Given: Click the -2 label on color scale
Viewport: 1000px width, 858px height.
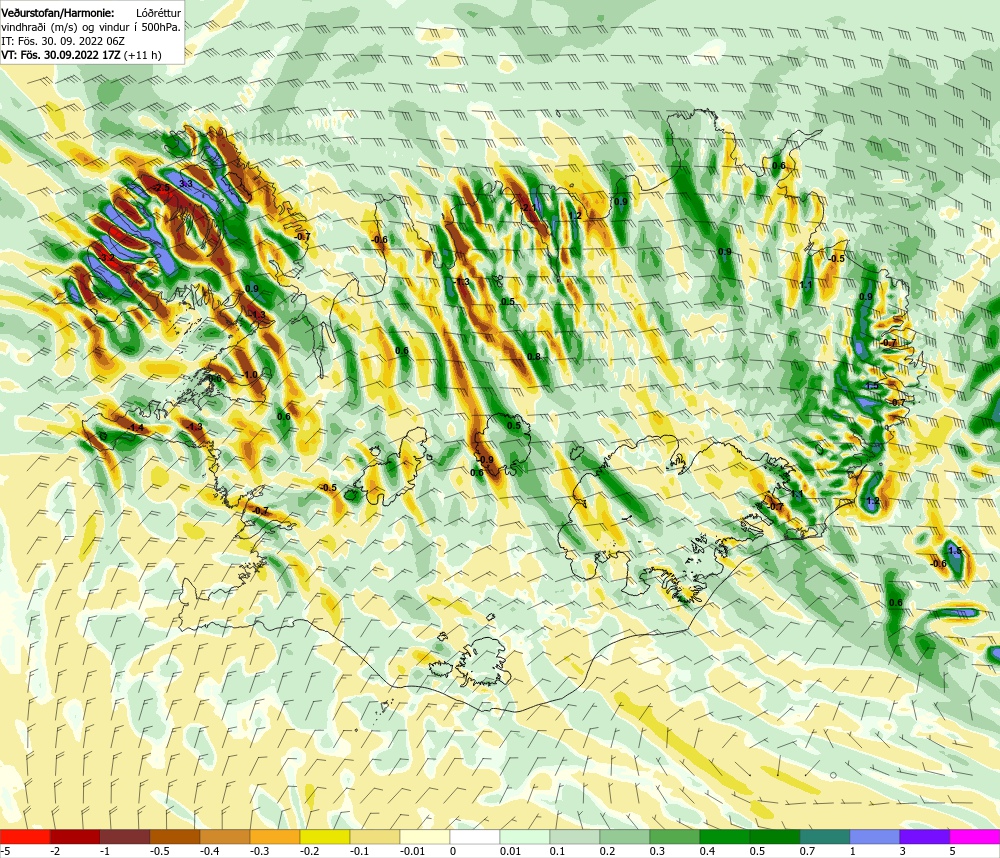Looking at the screenshot, I should coord(56,851).
